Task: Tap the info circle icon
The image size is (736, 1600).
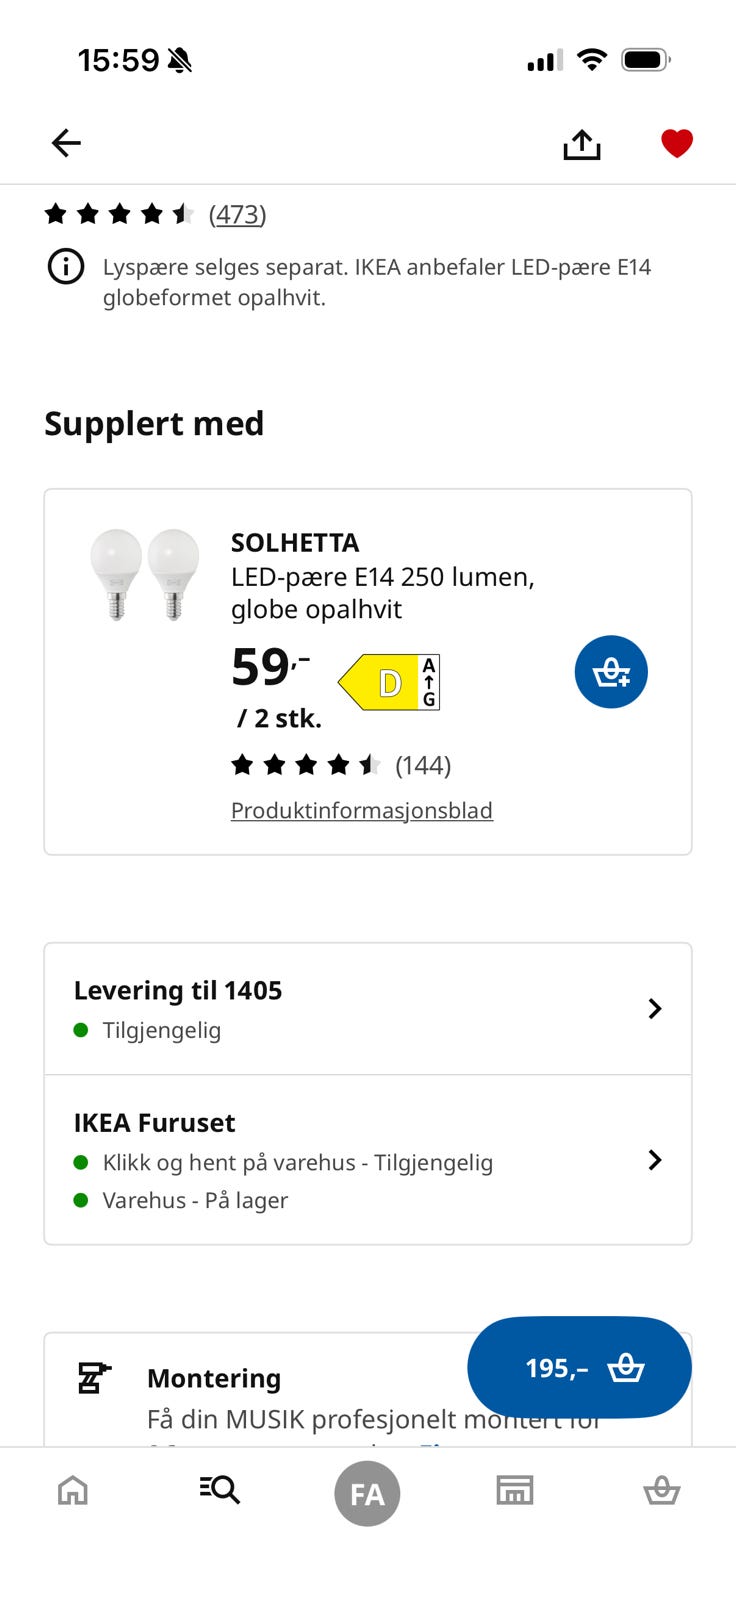Action: pos(66,267)
